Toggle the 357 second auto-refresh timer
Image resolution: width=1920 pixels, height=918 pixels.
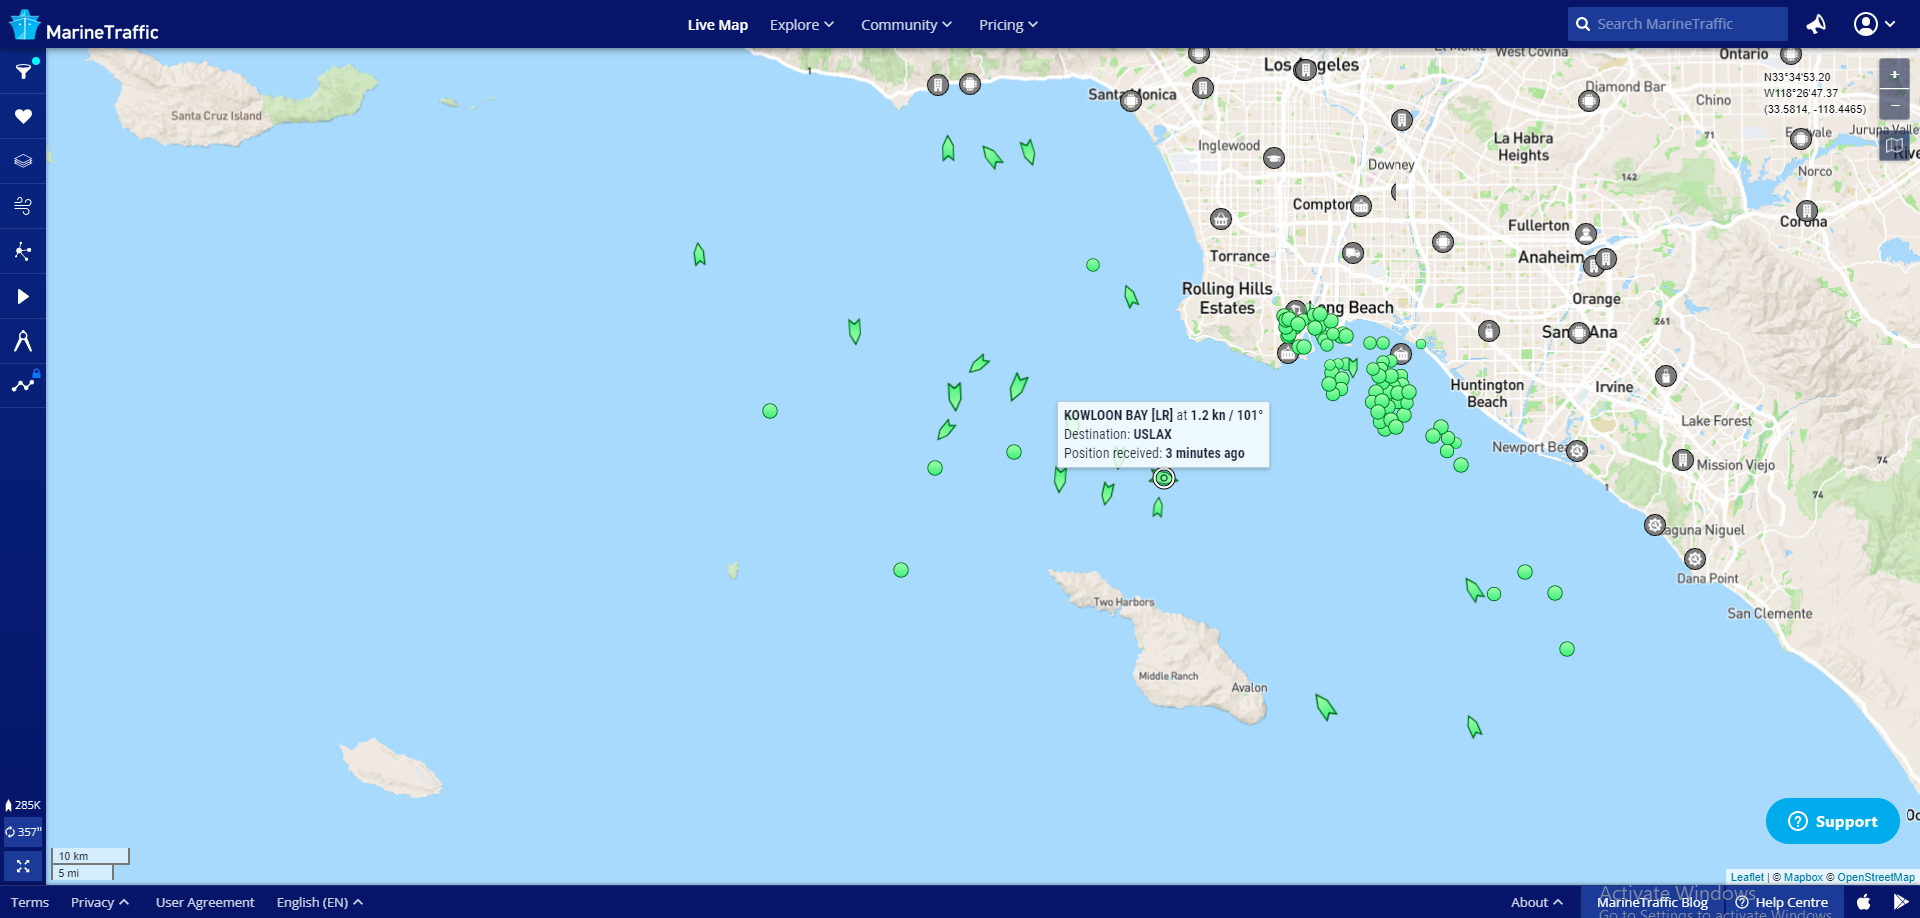(23, 832)
